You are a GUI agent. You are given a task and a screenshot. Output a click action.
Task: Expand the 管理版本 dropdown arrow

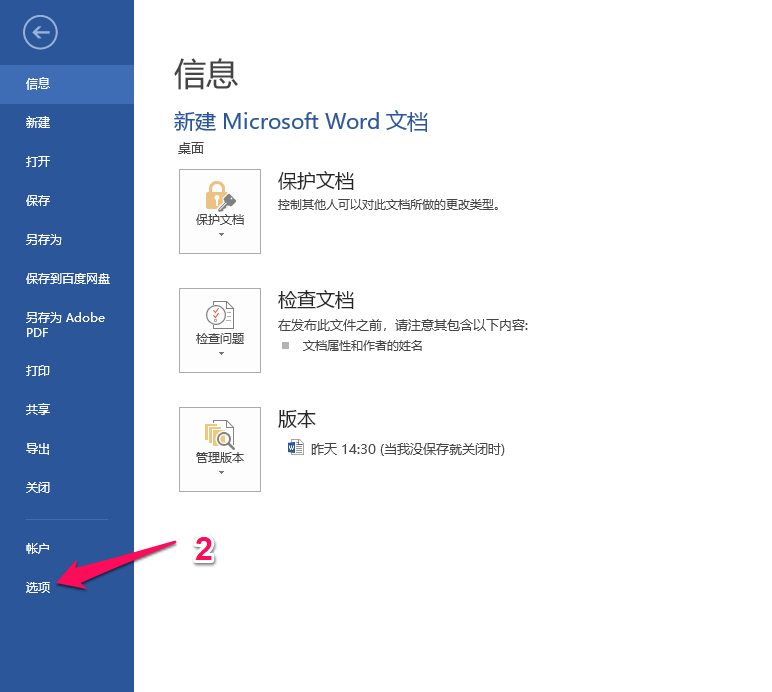(221, 472)
